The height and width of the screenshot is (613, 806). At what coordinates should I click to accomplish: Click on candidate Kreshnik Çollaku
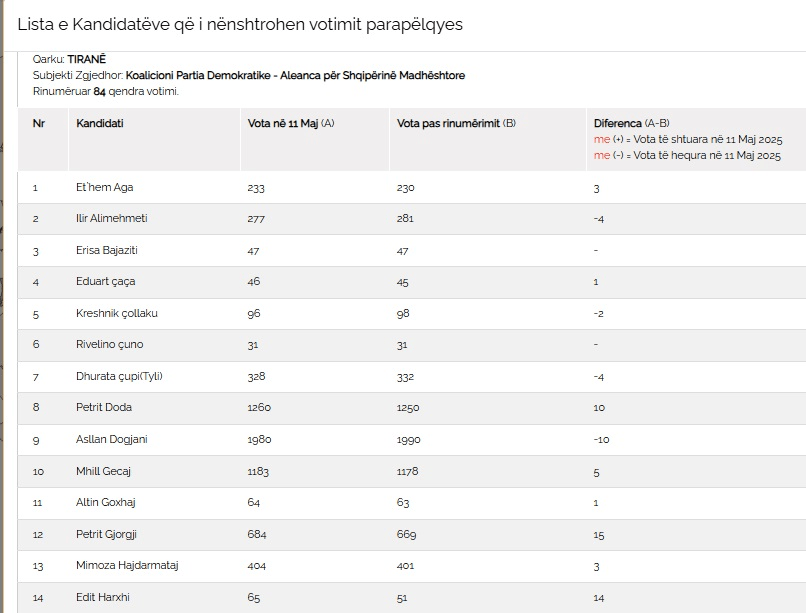[116, 313]
